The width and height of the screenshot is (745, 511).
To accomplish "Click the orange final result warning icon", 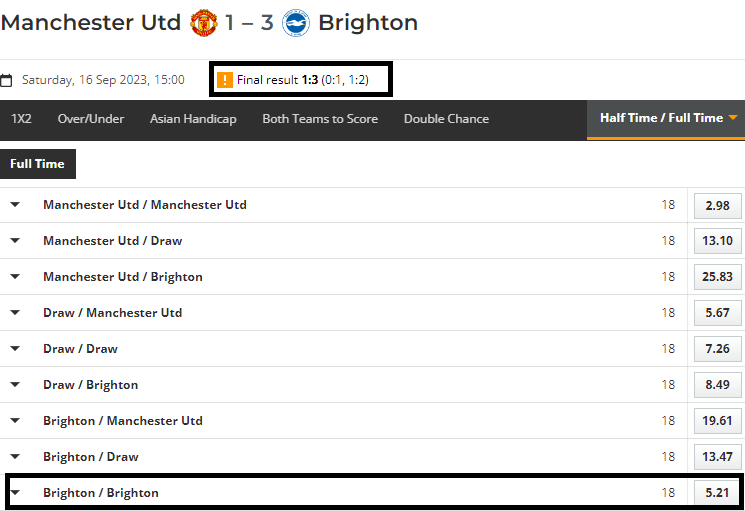I will (x=225, y=79).
